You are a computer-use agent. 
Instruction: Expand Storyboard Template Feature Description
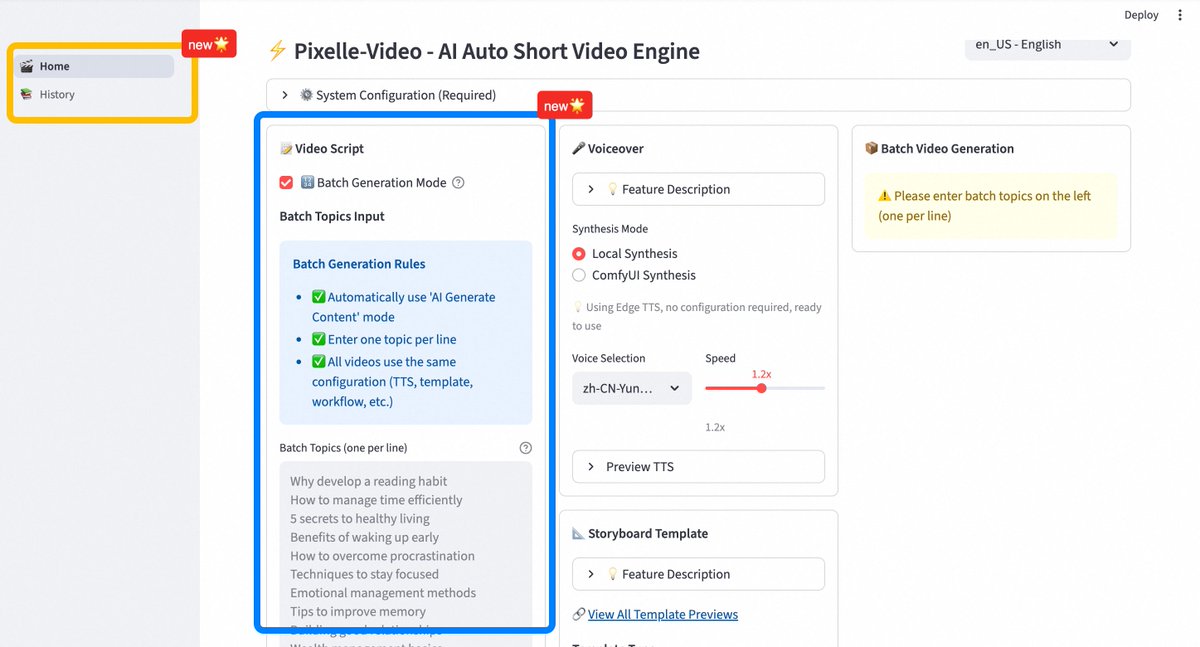(698, 574)
